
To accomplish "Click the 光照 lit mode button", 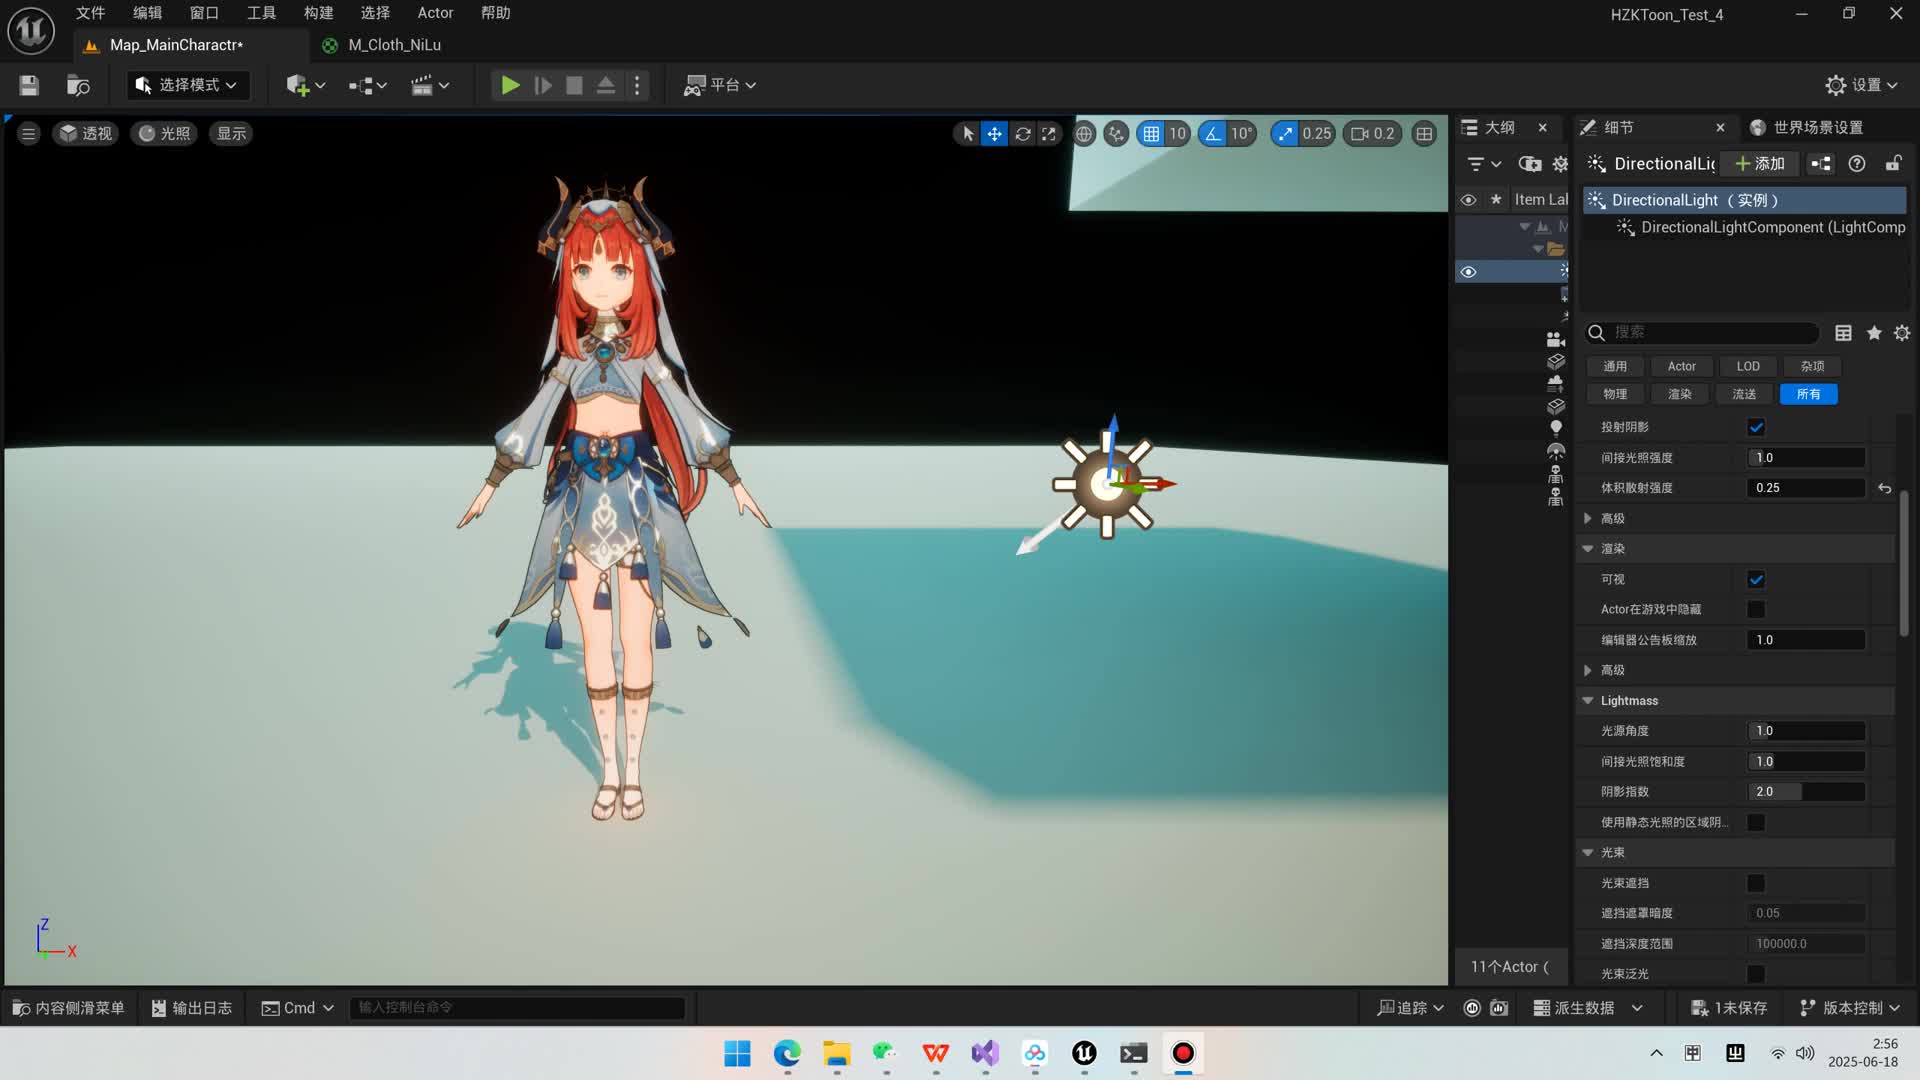I will coord(165,134).
